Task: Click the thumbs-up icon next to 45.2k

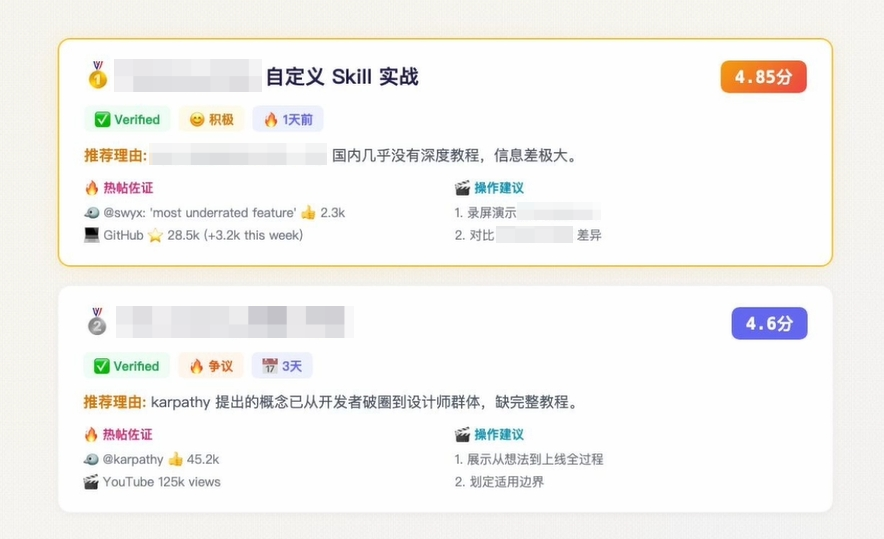Action: pyautogui.click(x=175, y=460)
